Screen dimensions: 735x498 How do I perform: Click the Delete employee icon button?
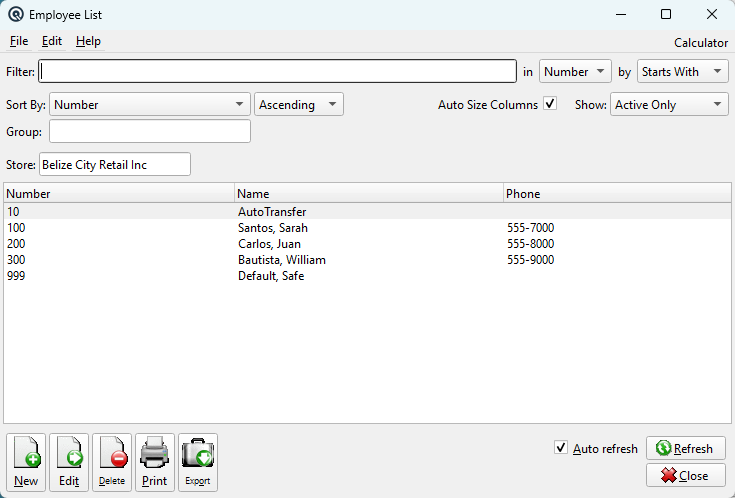tap(112, 462)
